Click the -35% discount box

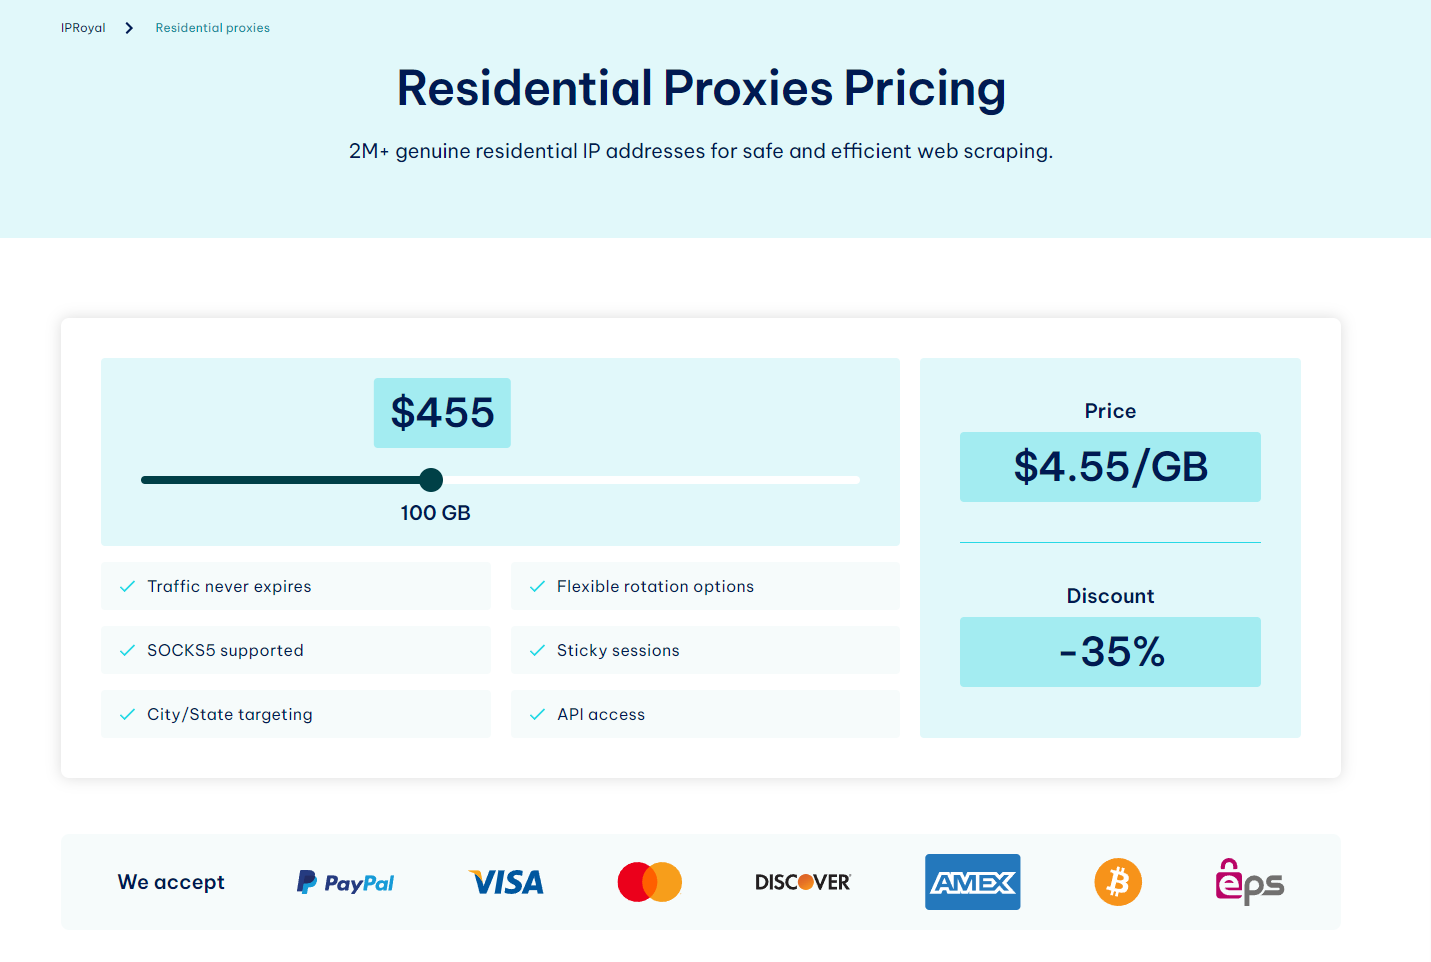pos(1110,652)
